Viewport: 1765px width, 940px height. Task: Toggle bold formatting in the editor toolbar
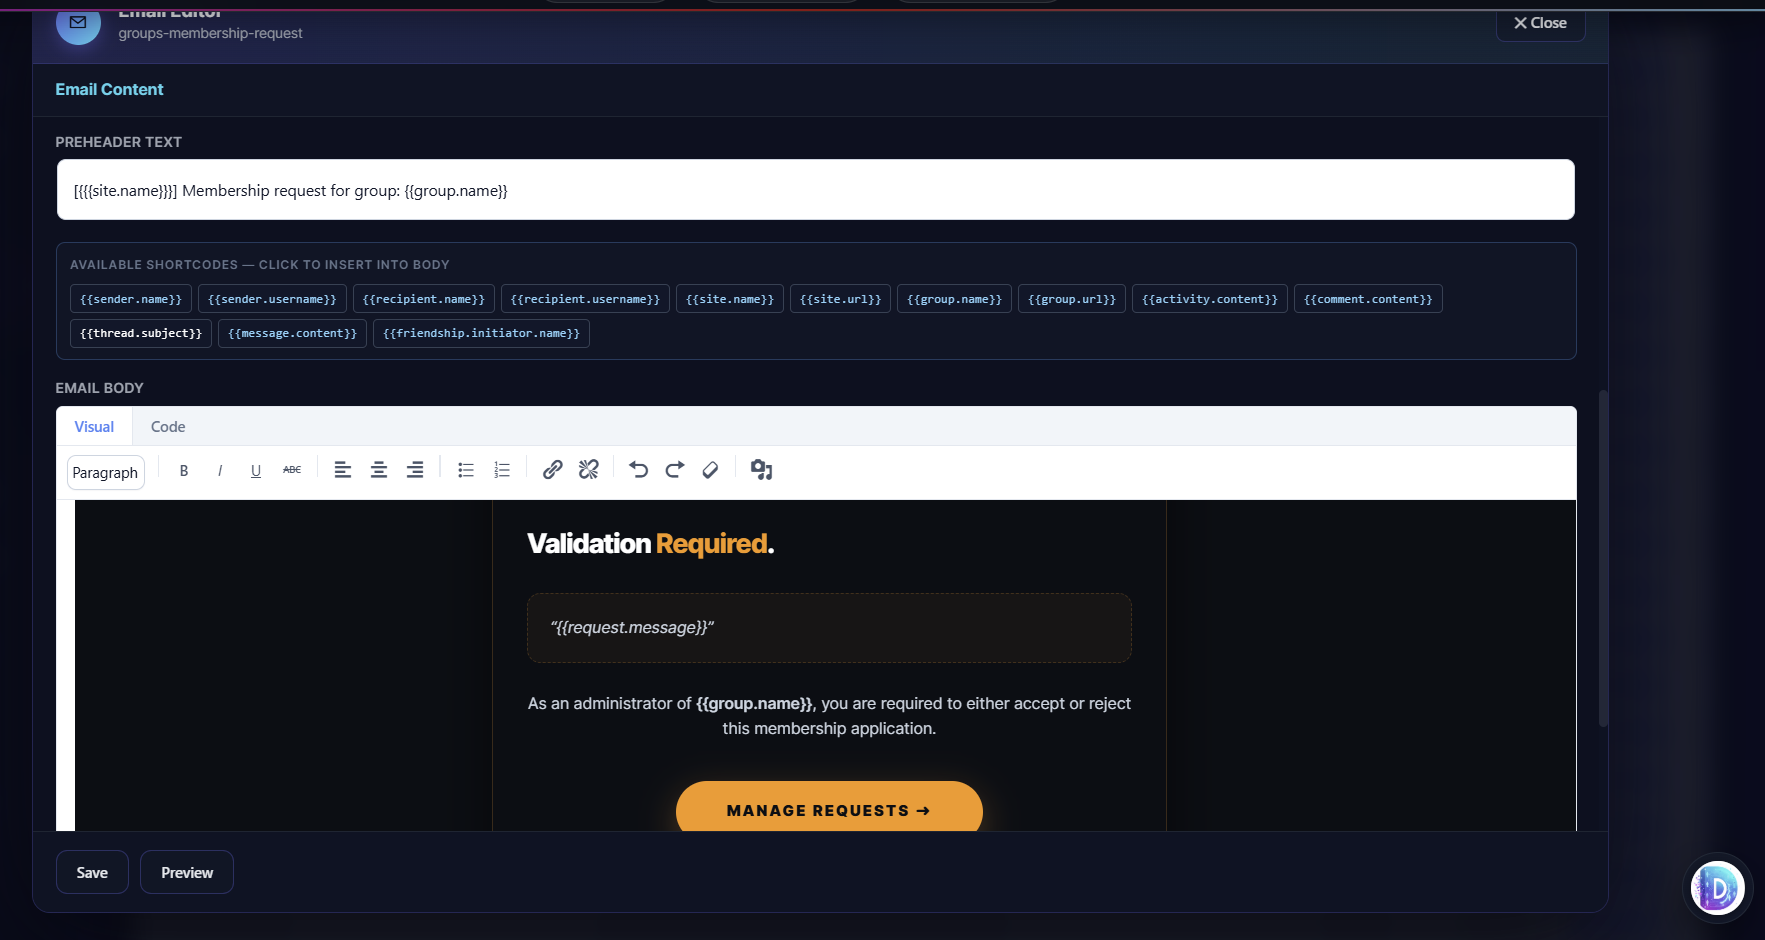pos(184,469)
